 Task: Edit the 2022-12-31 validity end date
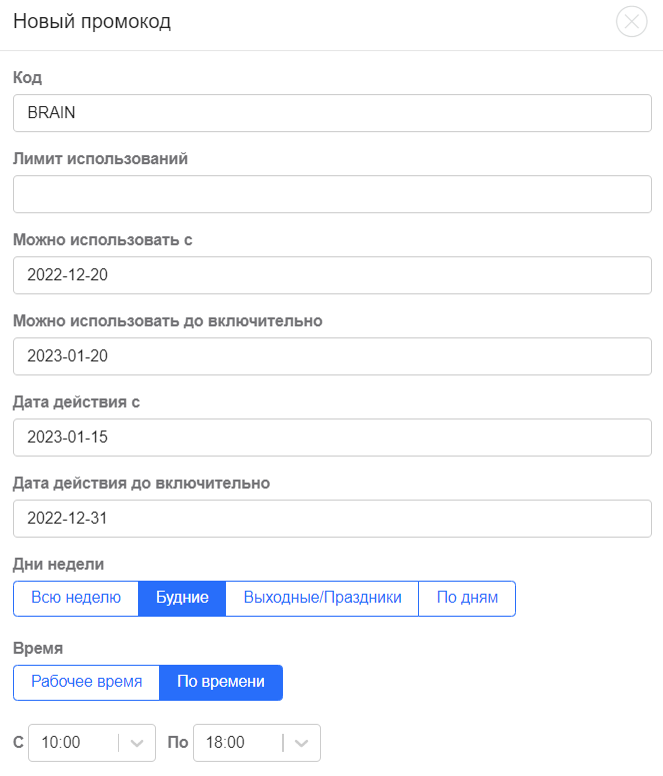point(332,519)
